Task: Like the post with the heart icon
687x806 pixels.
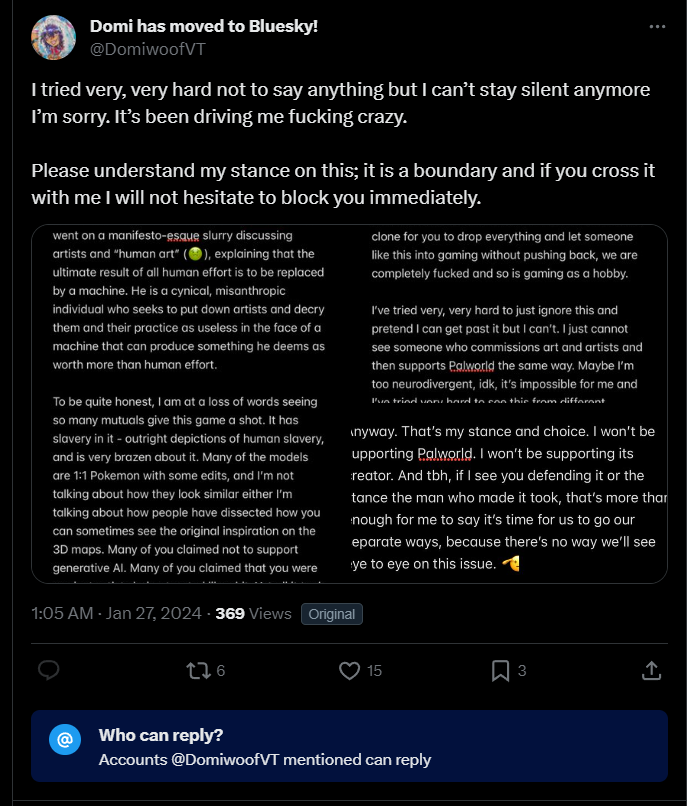Action: [350, 670]
